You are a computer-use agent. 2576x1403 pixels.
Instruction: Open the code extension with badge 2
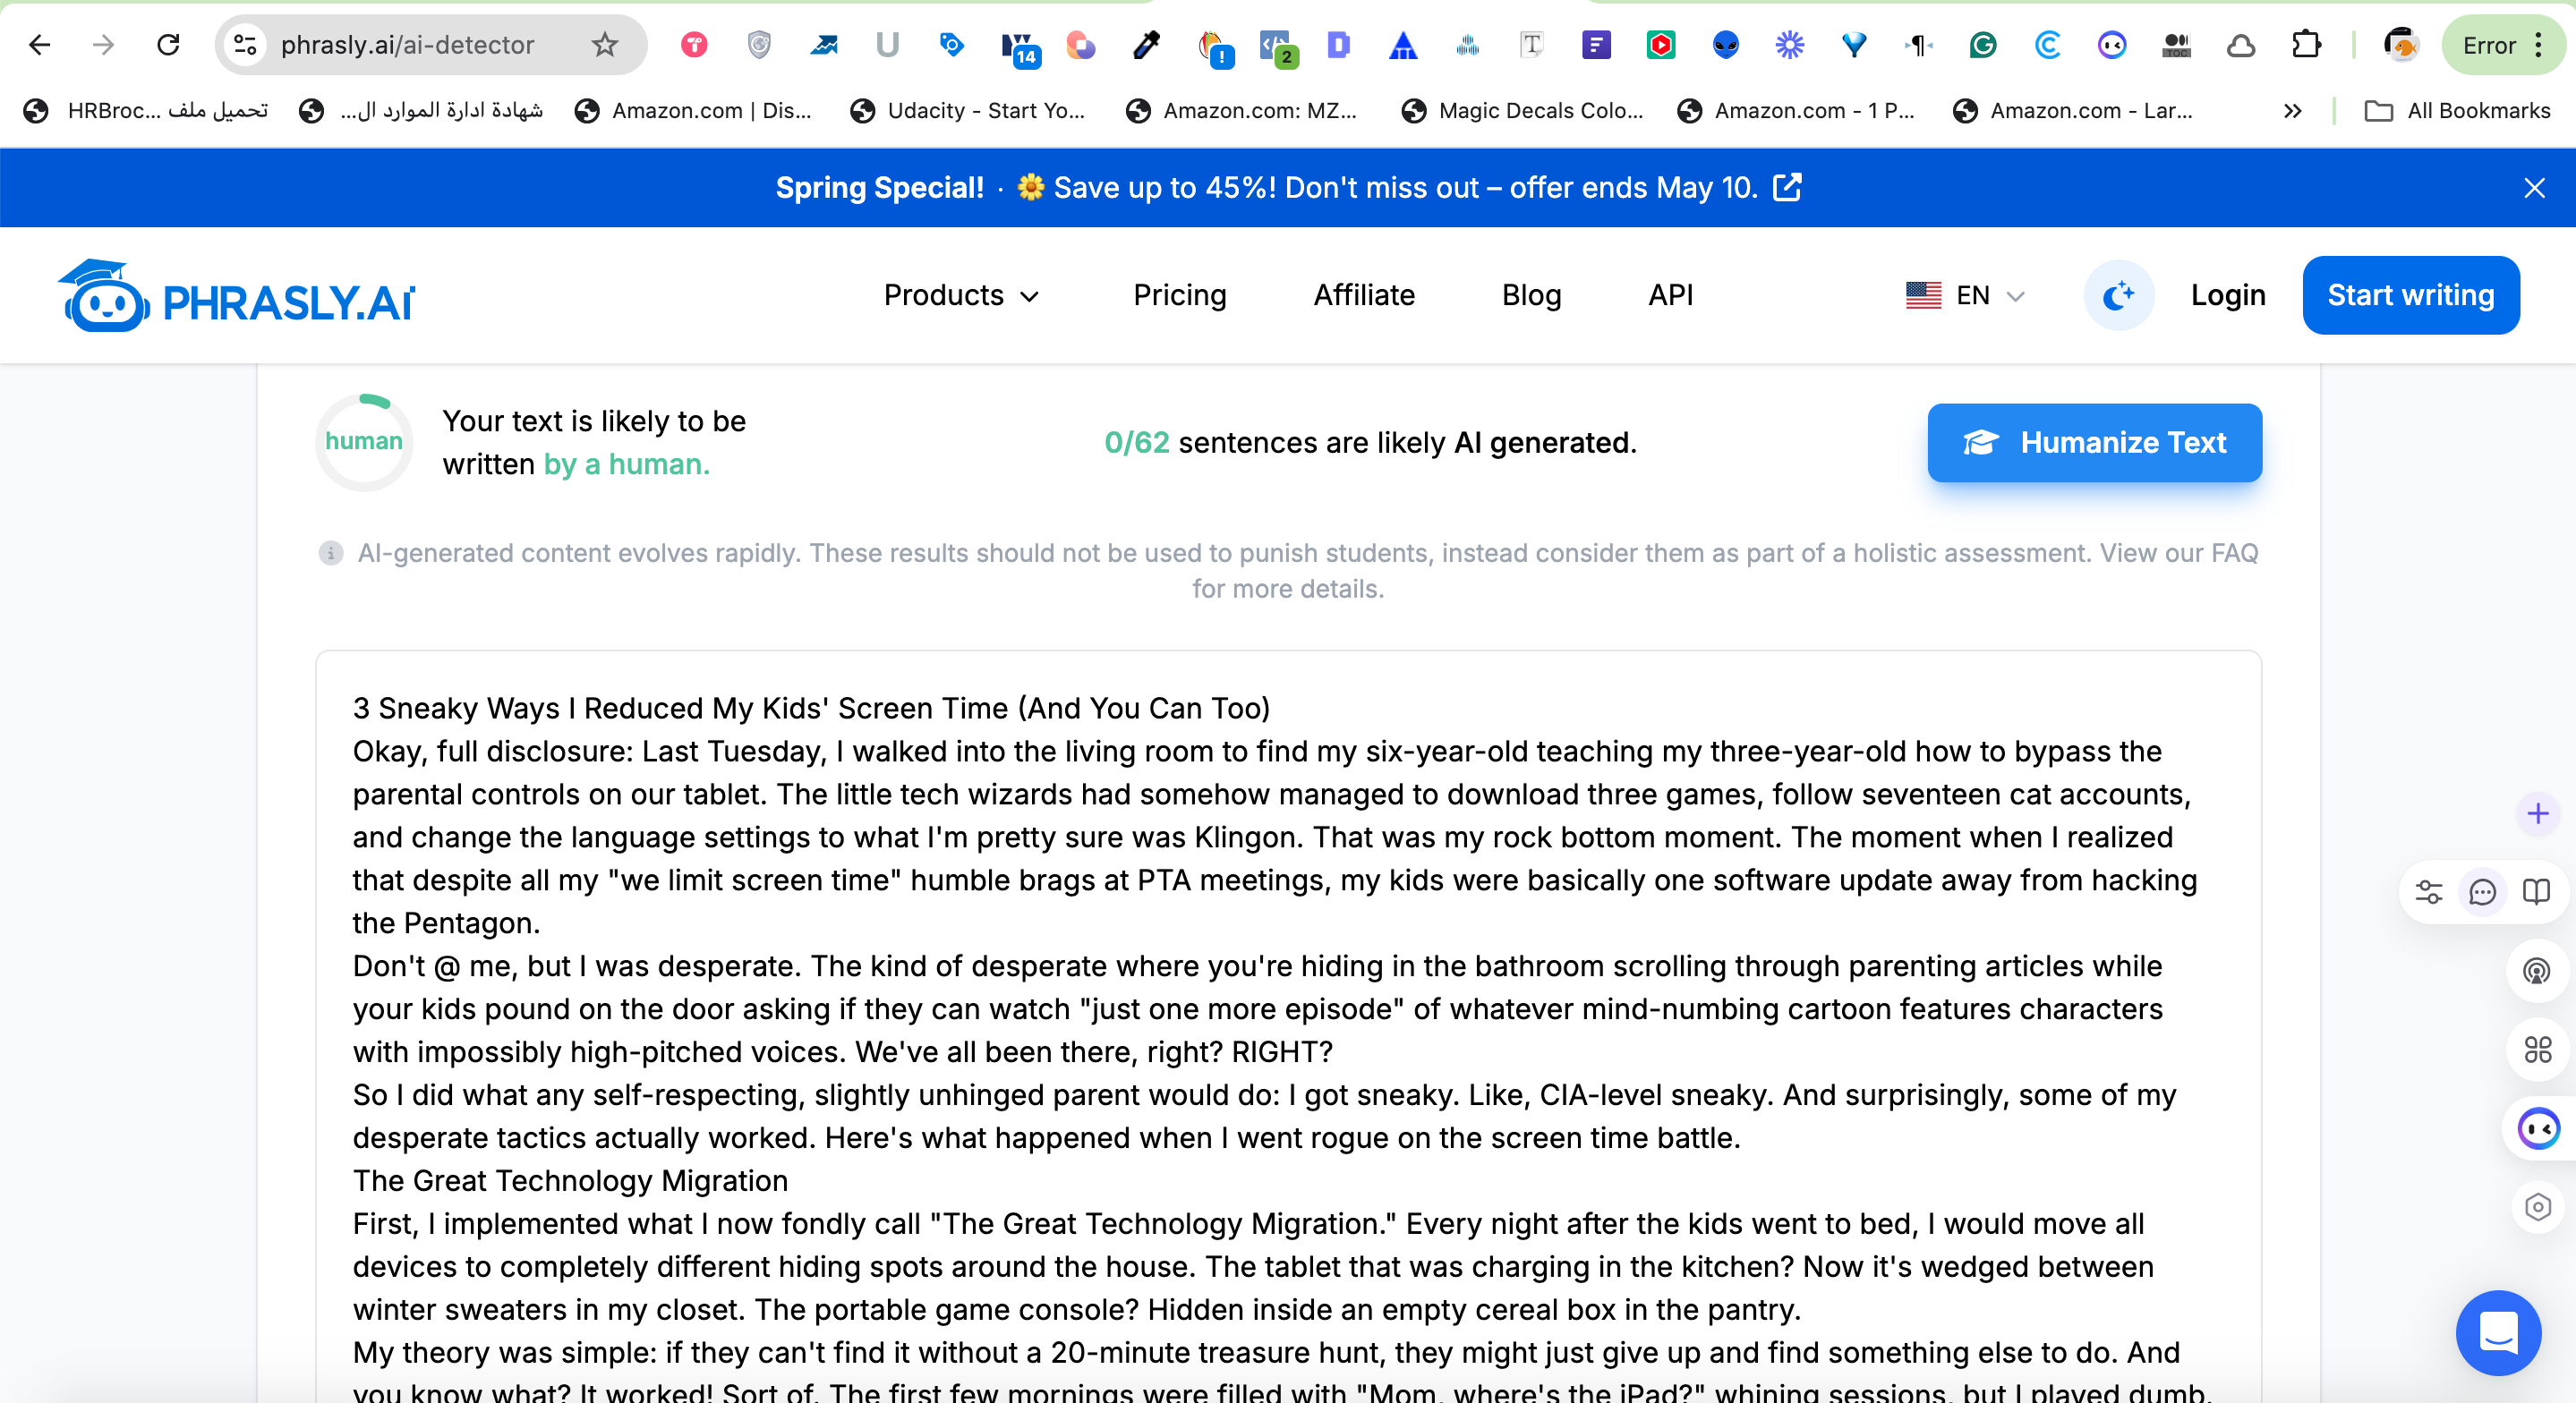tap(1277, 47)
